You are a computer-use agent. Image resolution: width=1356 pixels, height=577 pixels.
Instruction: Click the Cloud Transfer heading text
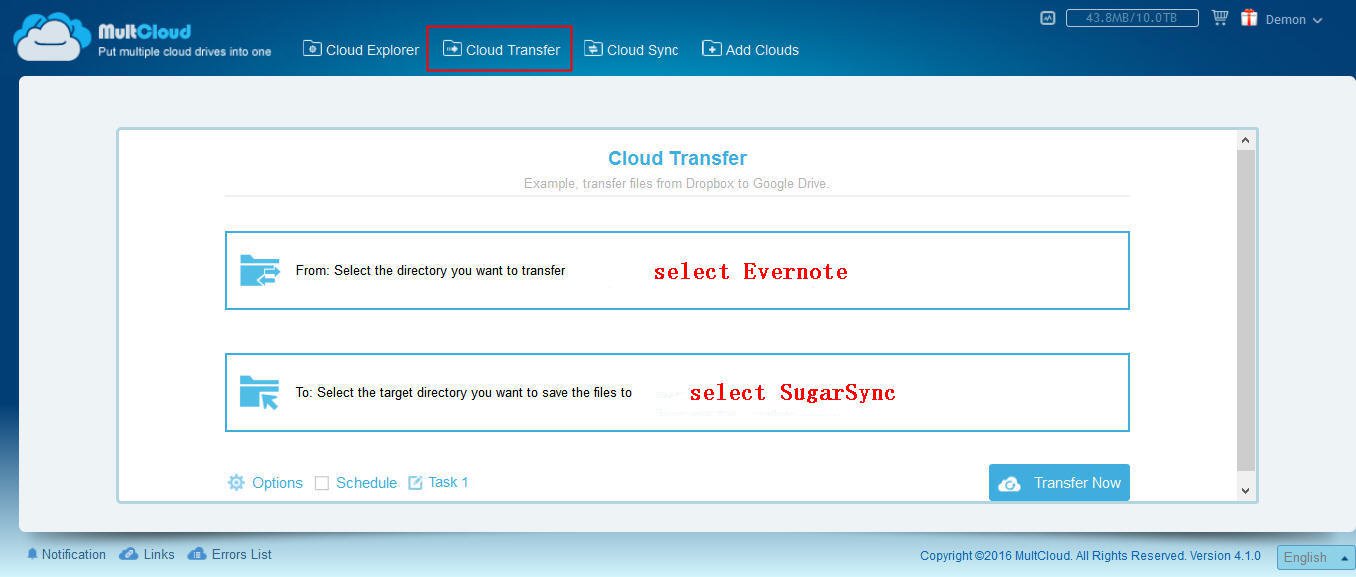point(677,158)
